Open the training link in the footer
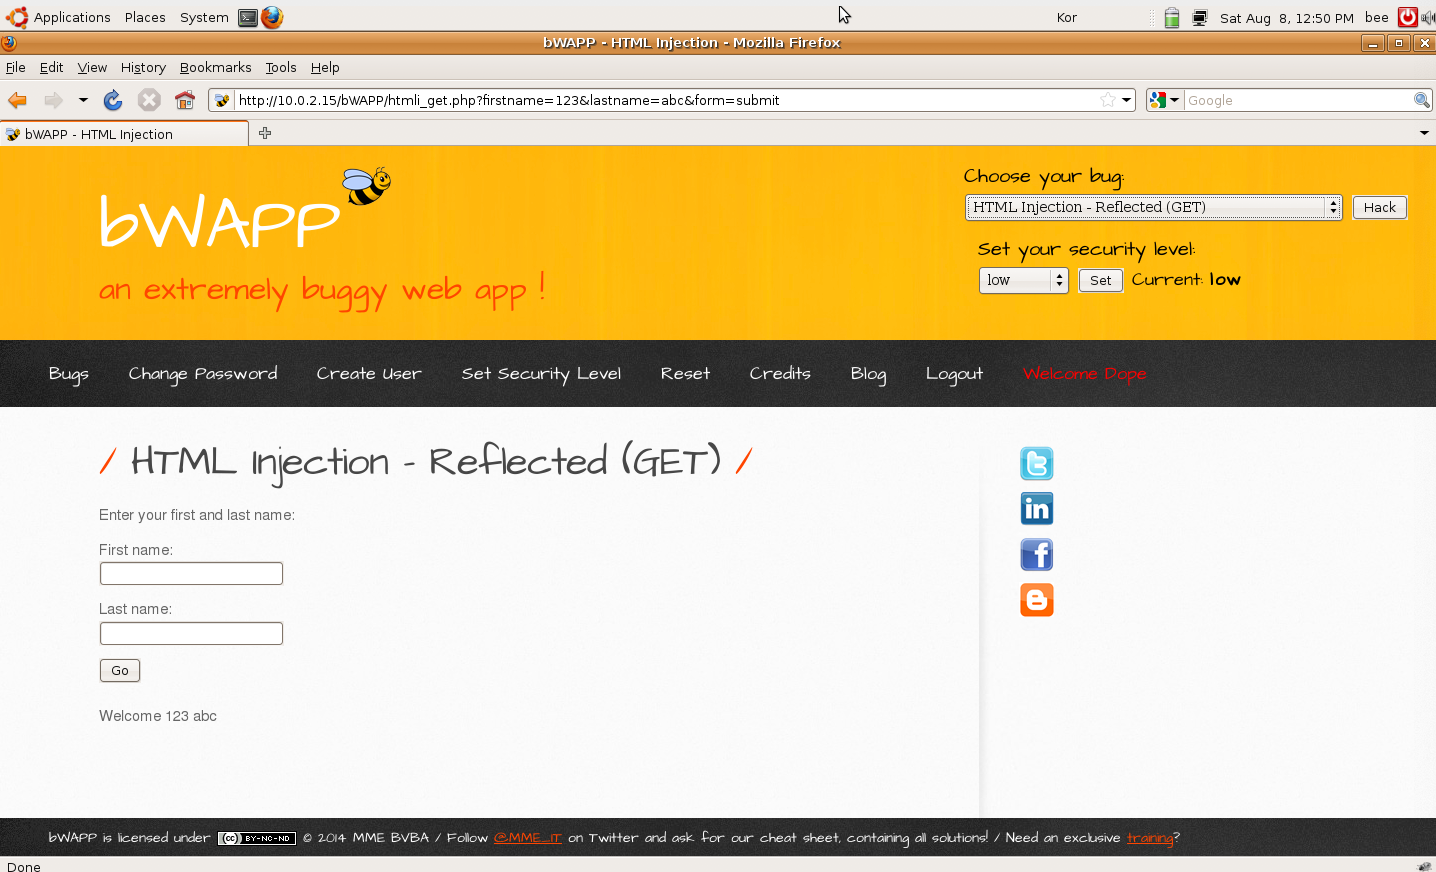 pyautogui.click(x=1150, y=838)
